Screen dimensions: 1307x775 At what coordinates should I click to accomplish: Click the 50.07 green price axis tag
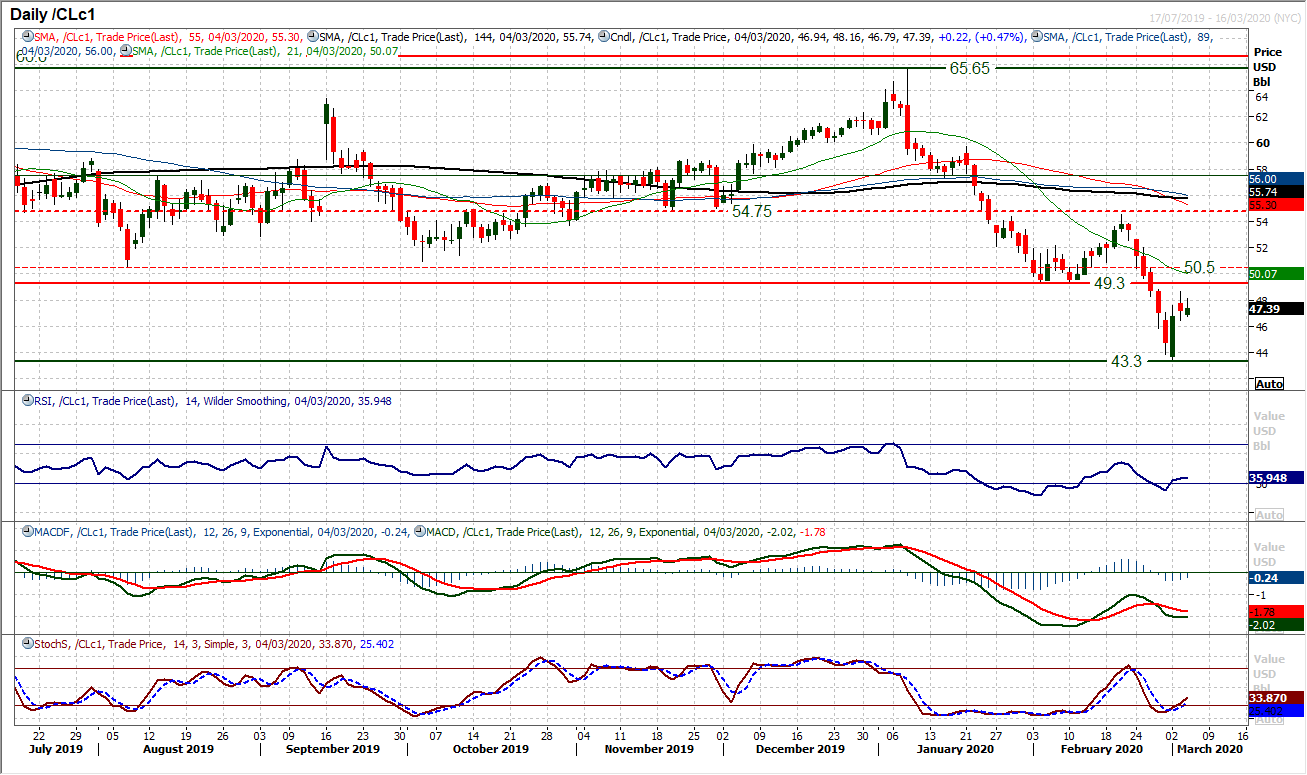[1275, 273]
